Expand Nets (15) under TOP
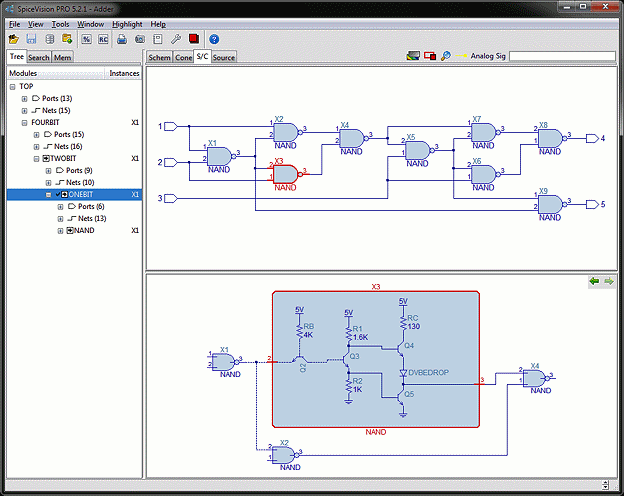The image size is (624, 496). 24,111
